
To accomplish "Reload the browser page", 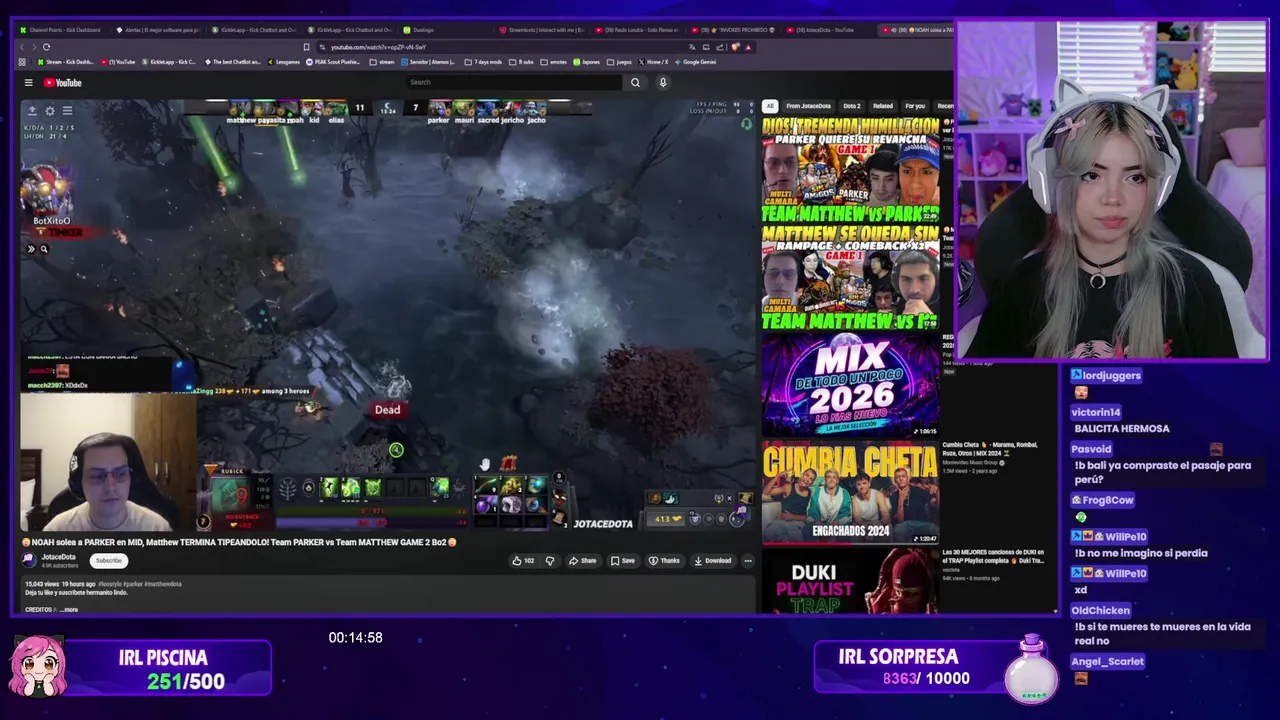I will click(46, 47).
